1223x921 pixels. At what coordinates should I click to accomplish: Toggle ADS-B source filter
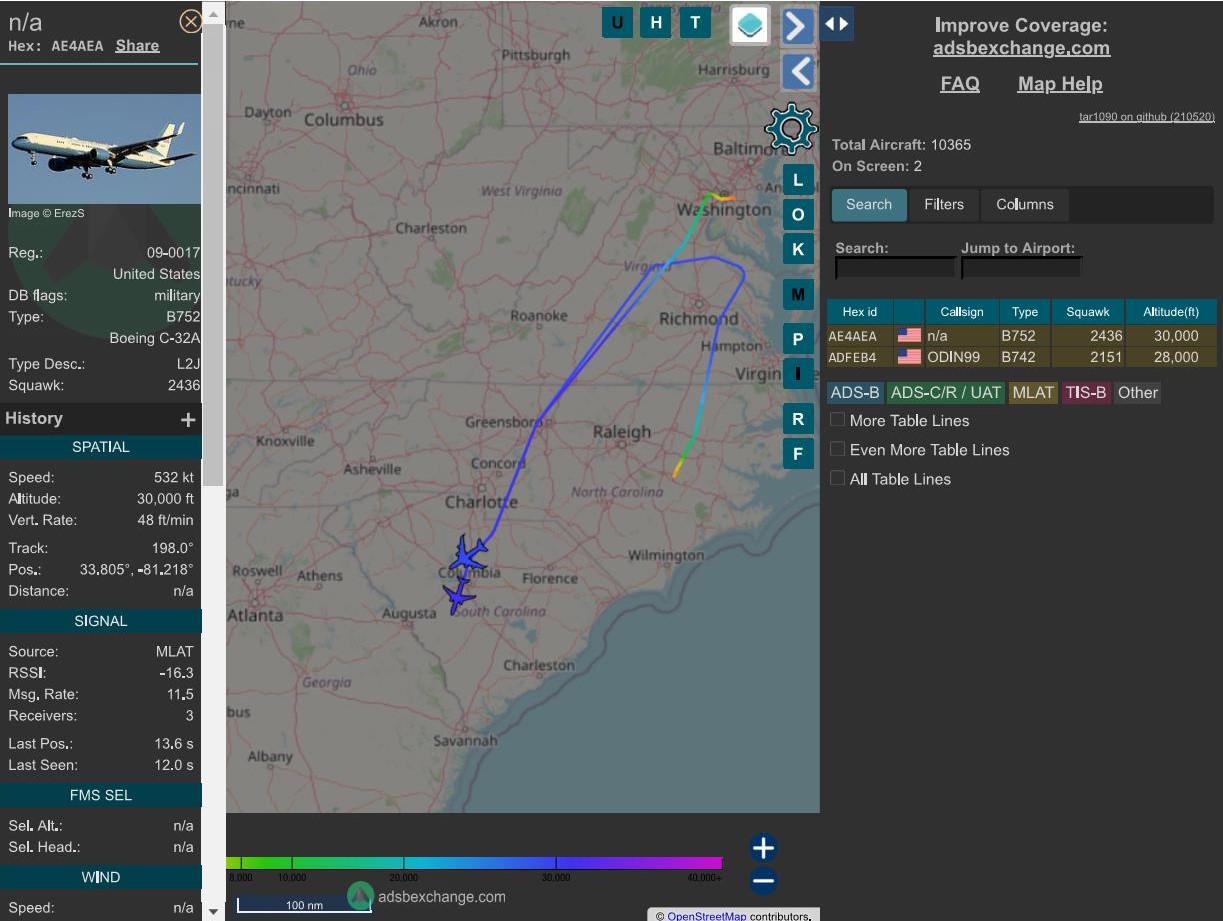[855, 393]
